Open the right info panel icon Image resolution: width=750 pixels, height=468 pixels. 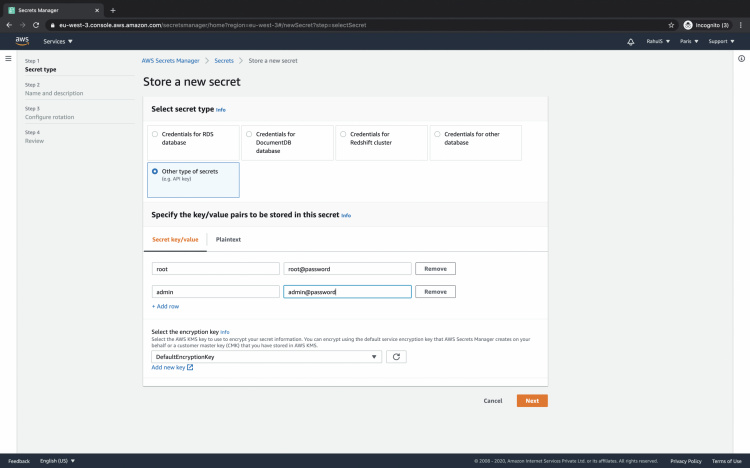click(x=741, y=59)
